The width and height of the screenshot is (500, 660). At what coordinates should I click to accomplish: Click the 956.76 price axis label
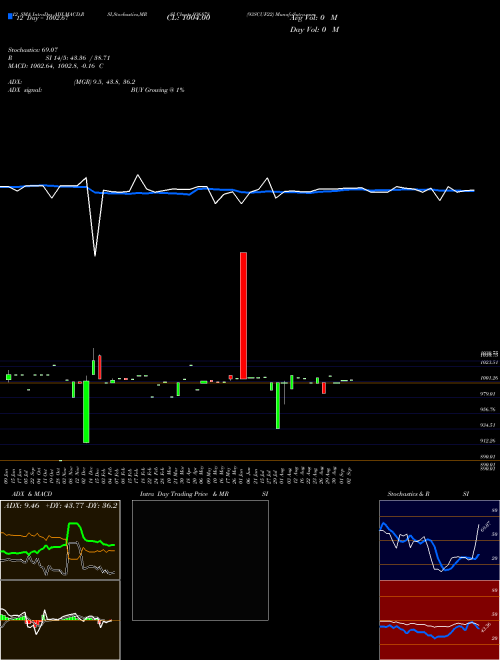pos(489,409)
